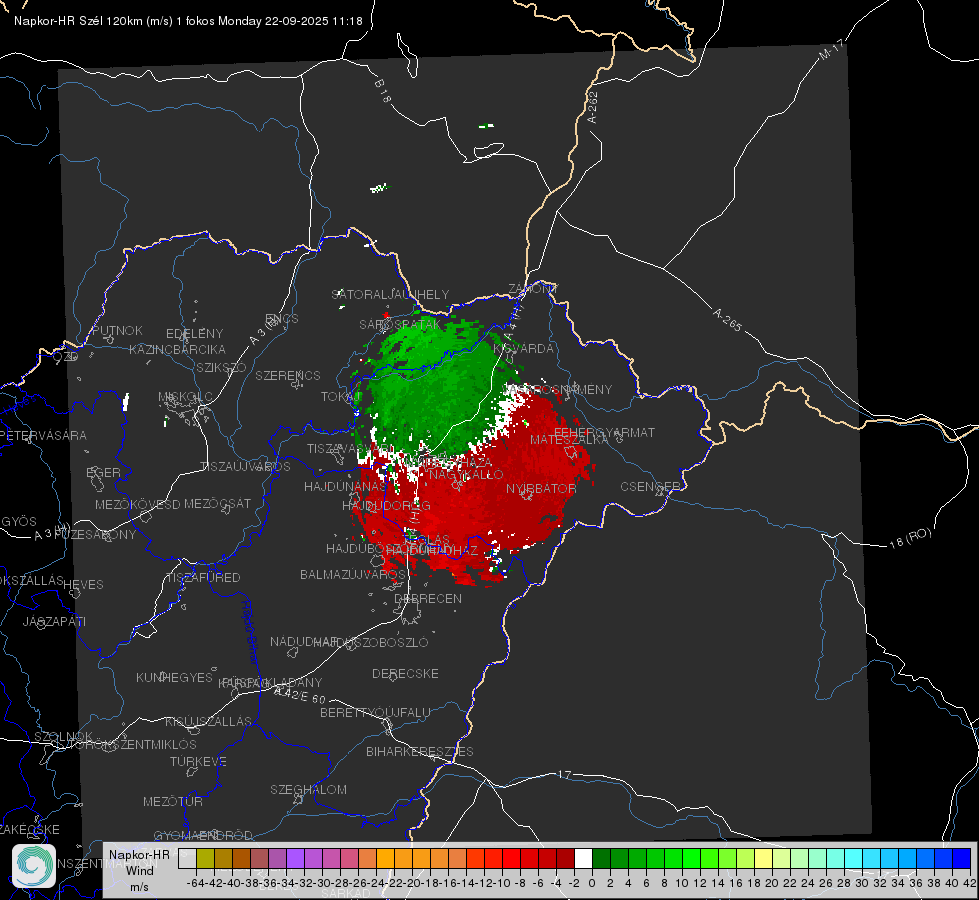Image resolution: width=979 pixels, height=900 pixels.
Task: Click the KAZINCBARCIKA label
Action: coord(177,349)
